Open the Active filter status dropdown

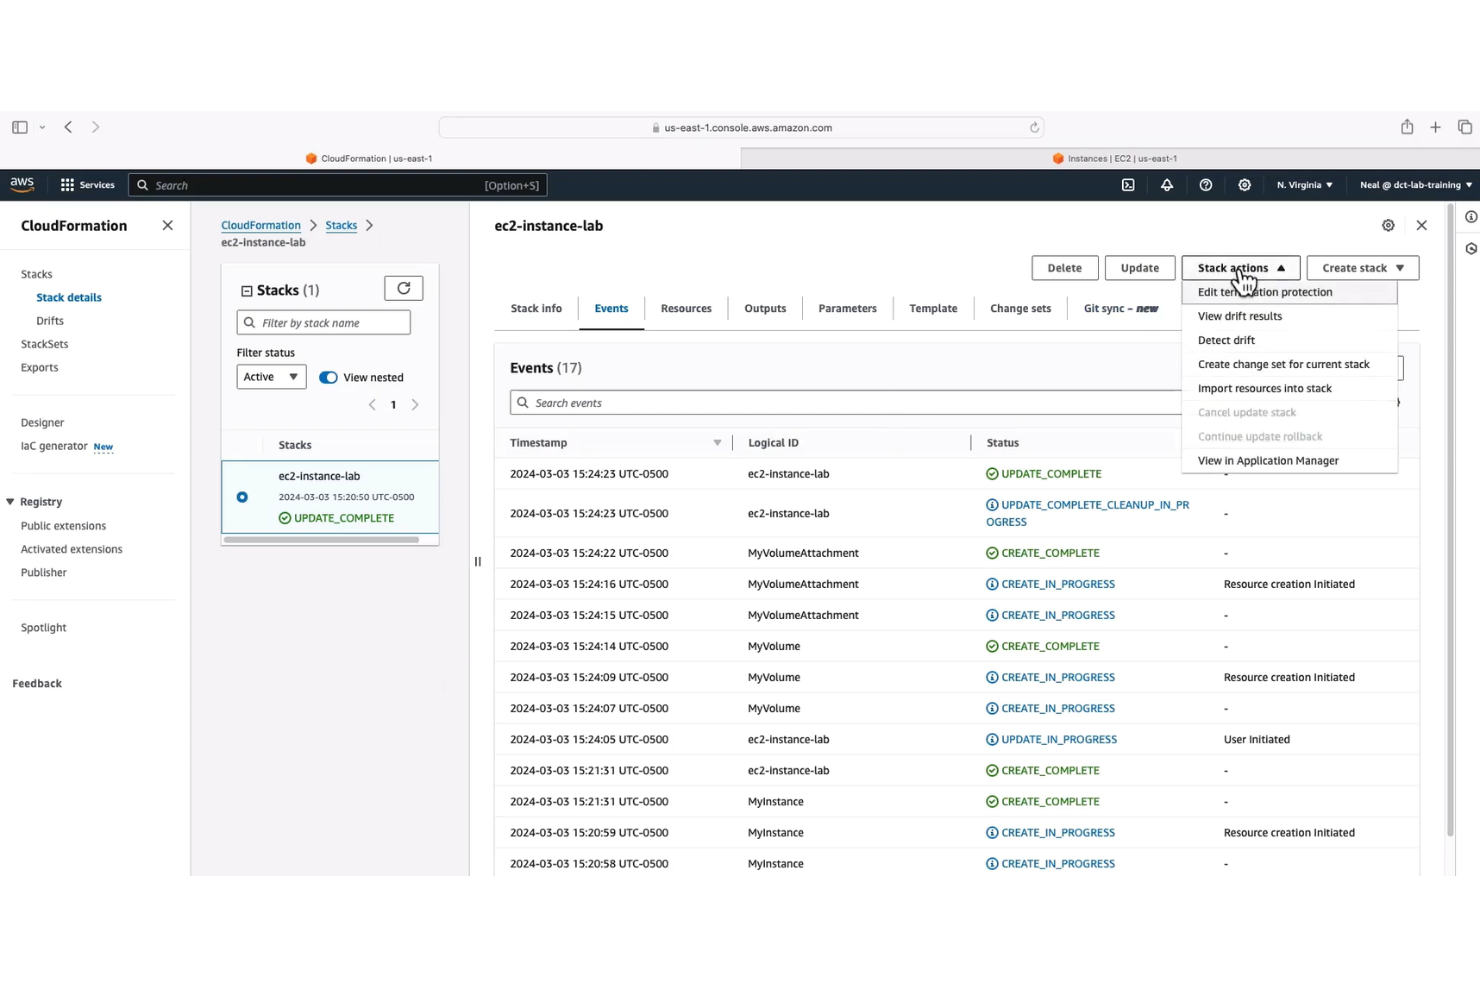pyautogui.click(x=271, y=377)
